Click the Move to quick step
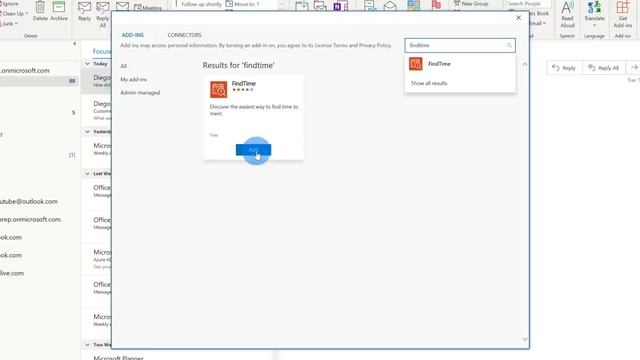Viewport: 640px width, 360px height. [243, 4]
